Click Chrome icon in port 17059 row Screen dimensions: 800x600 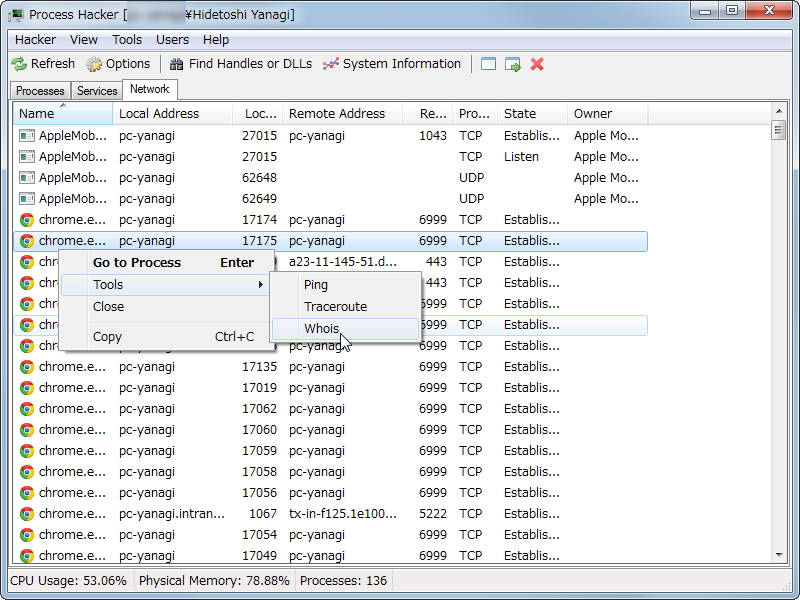coord(27,451)
